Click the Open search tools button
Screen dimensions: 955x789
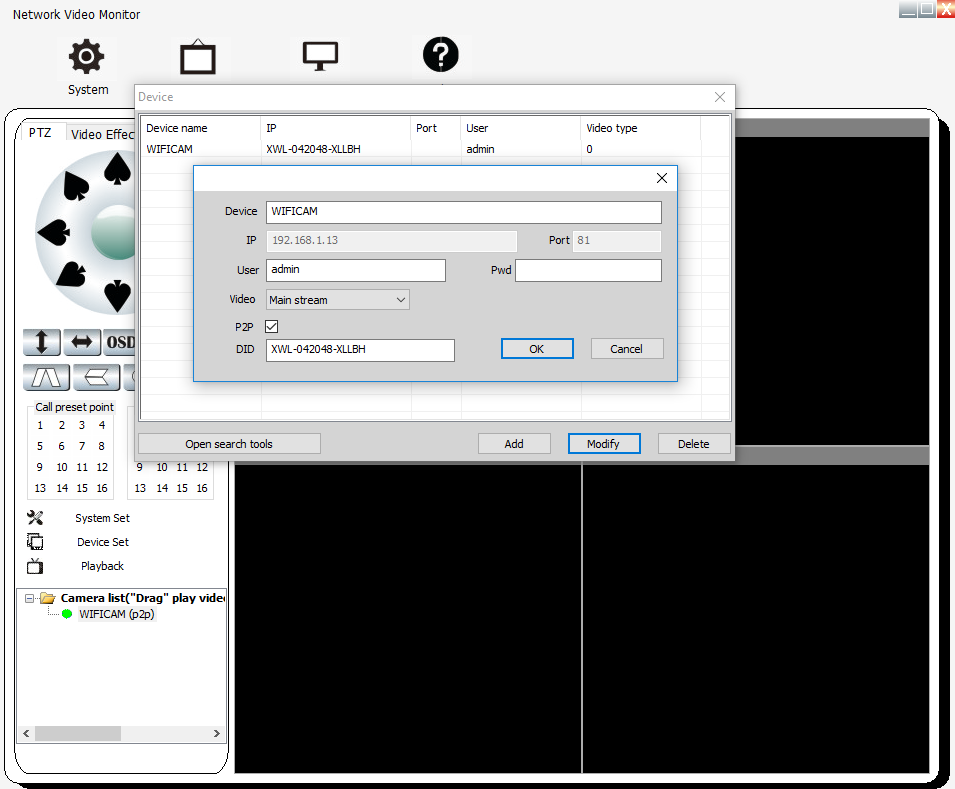(229, 444)
